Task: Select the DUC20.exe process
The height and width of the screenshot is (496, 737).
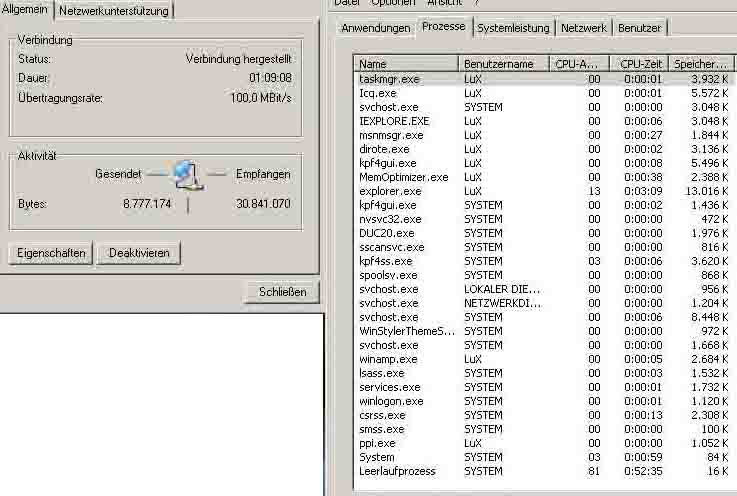Action: click(543, 233)
